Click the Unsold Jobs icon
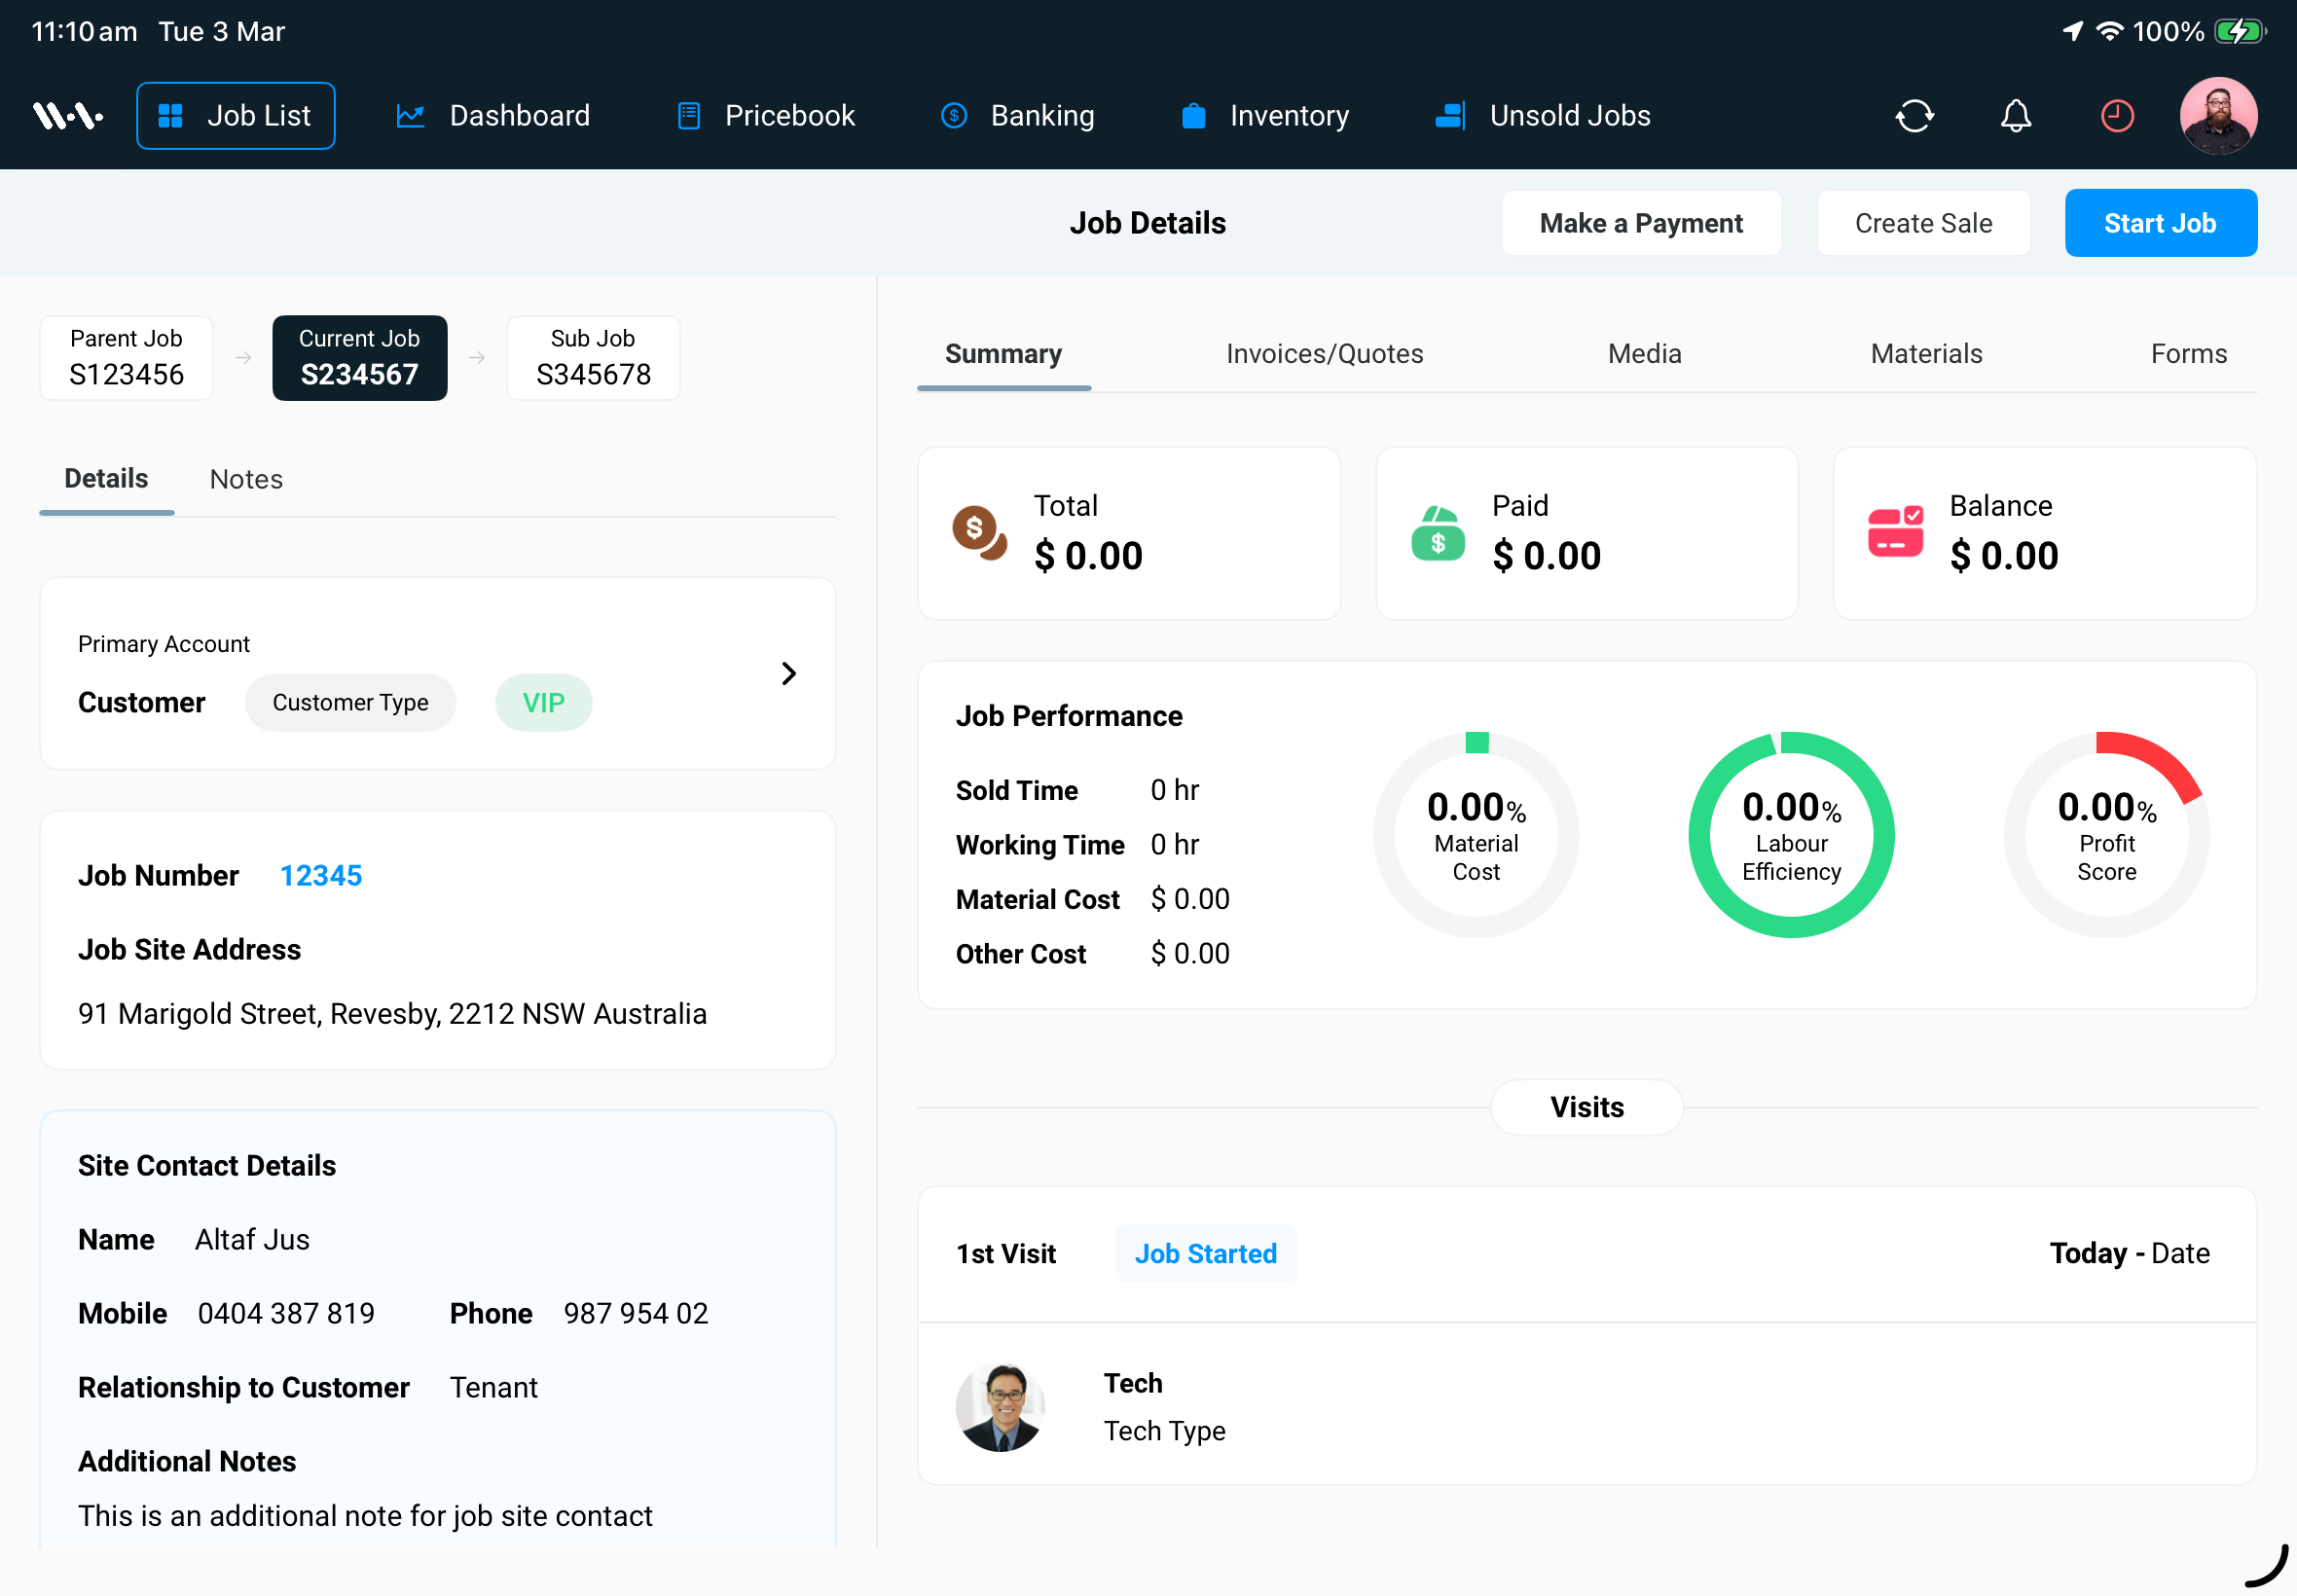This screenshot has height=1596, width=2297. (x=1450, y=115)
